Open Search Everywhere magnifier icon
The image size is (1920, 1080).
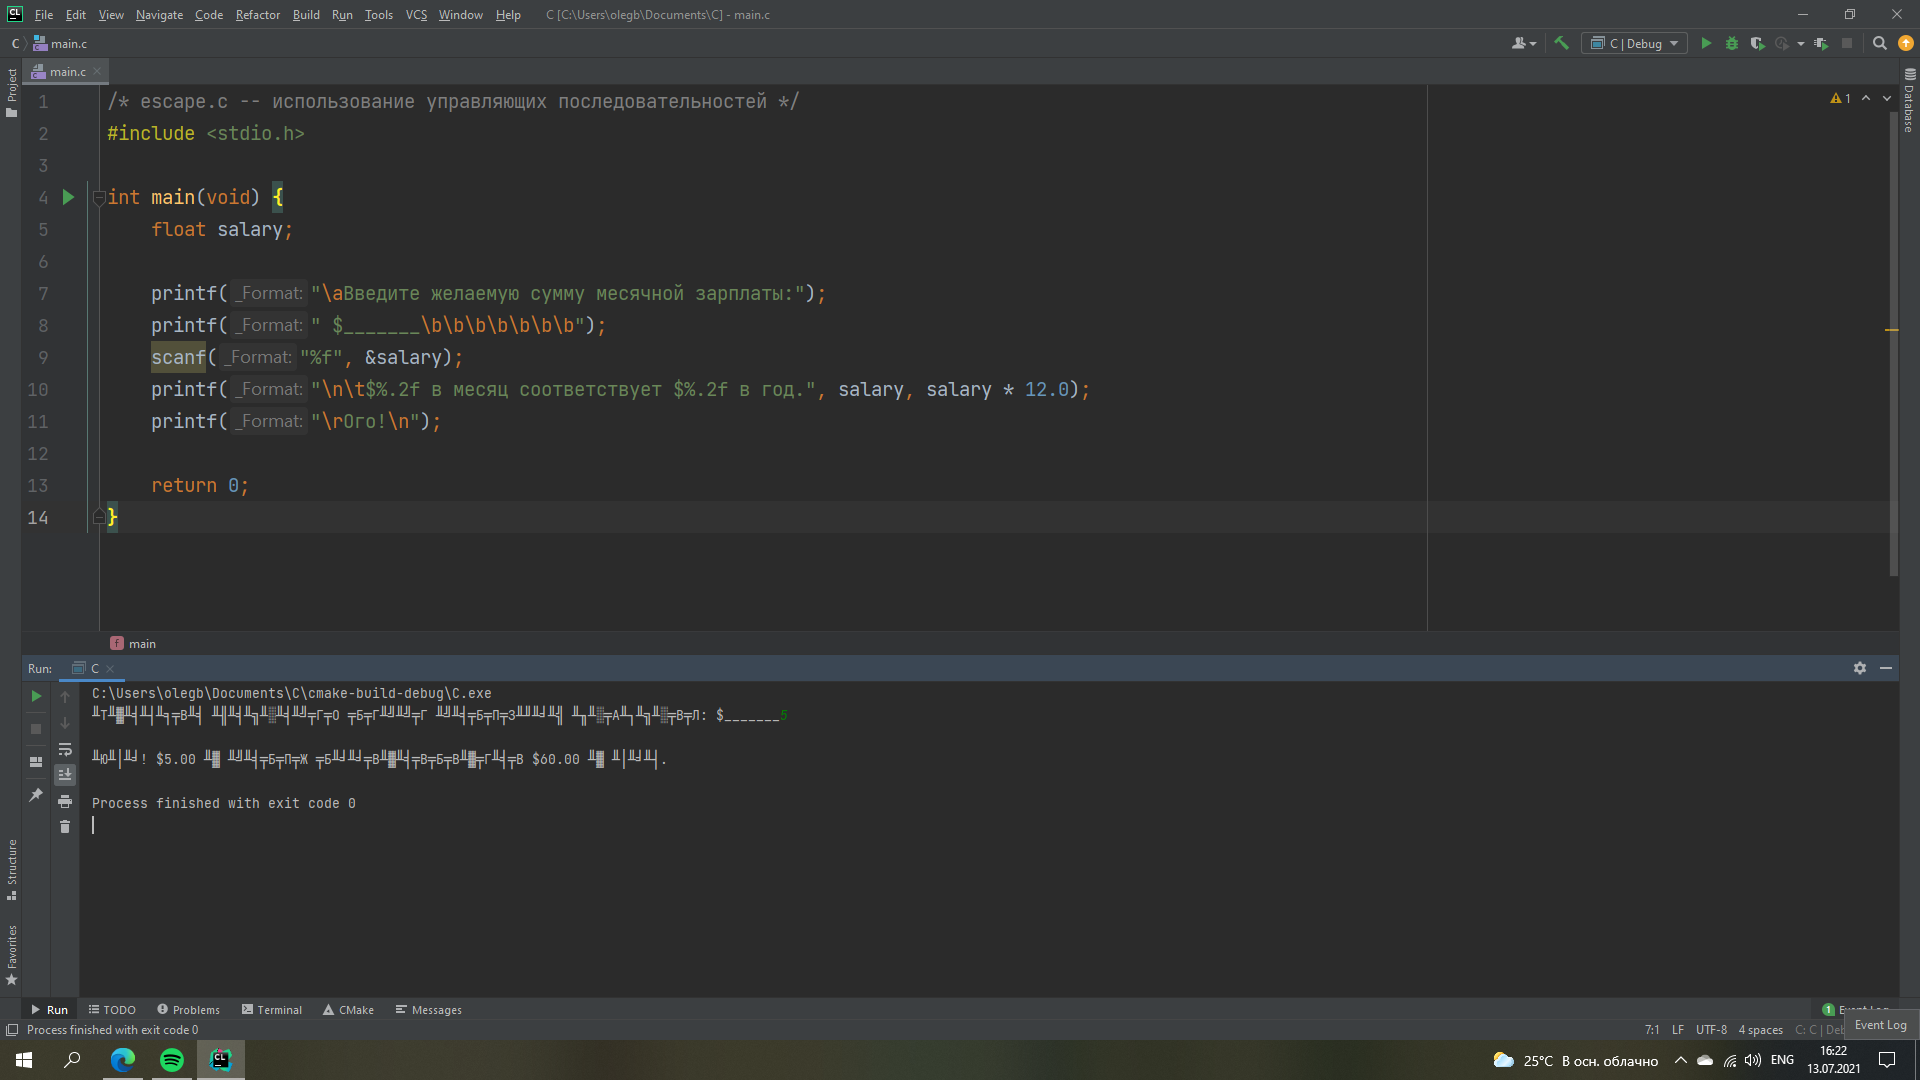[x=1879, y=43]
